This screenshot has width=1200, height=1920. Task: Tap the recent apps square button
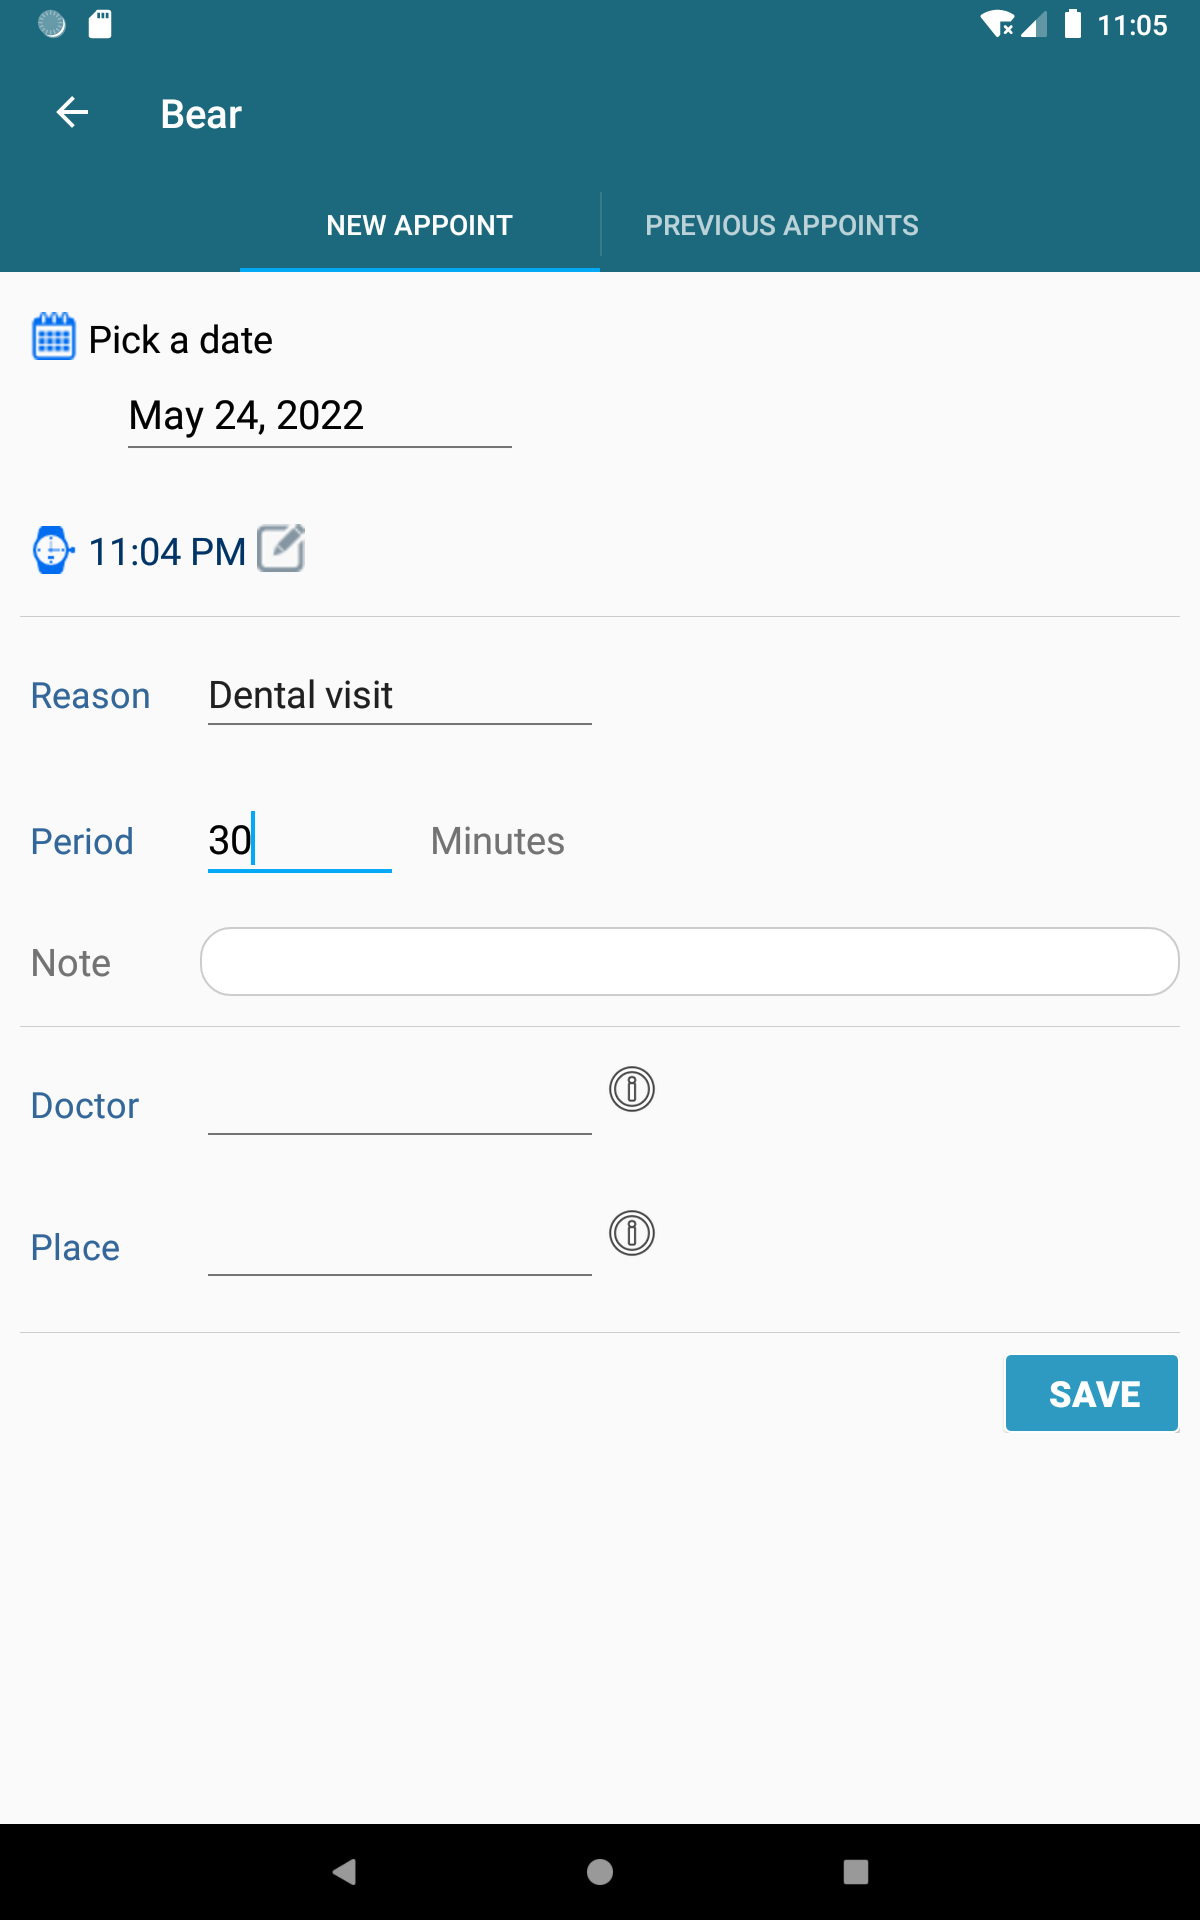pos(856,1872)
